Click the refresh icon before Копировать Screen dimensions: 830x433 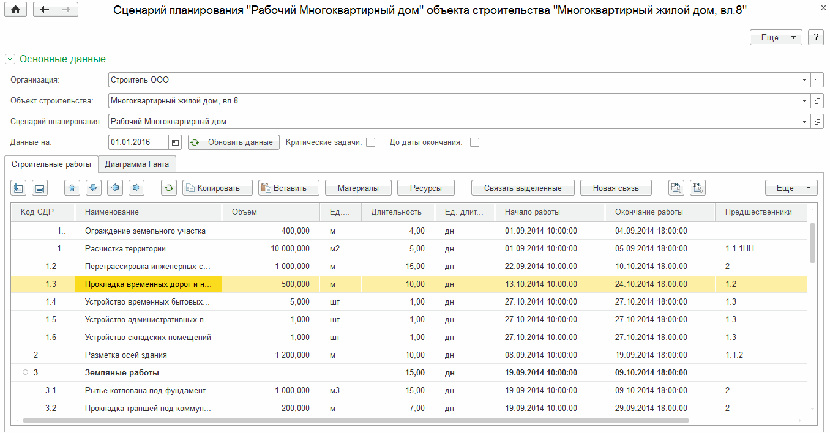click(168, 187)
